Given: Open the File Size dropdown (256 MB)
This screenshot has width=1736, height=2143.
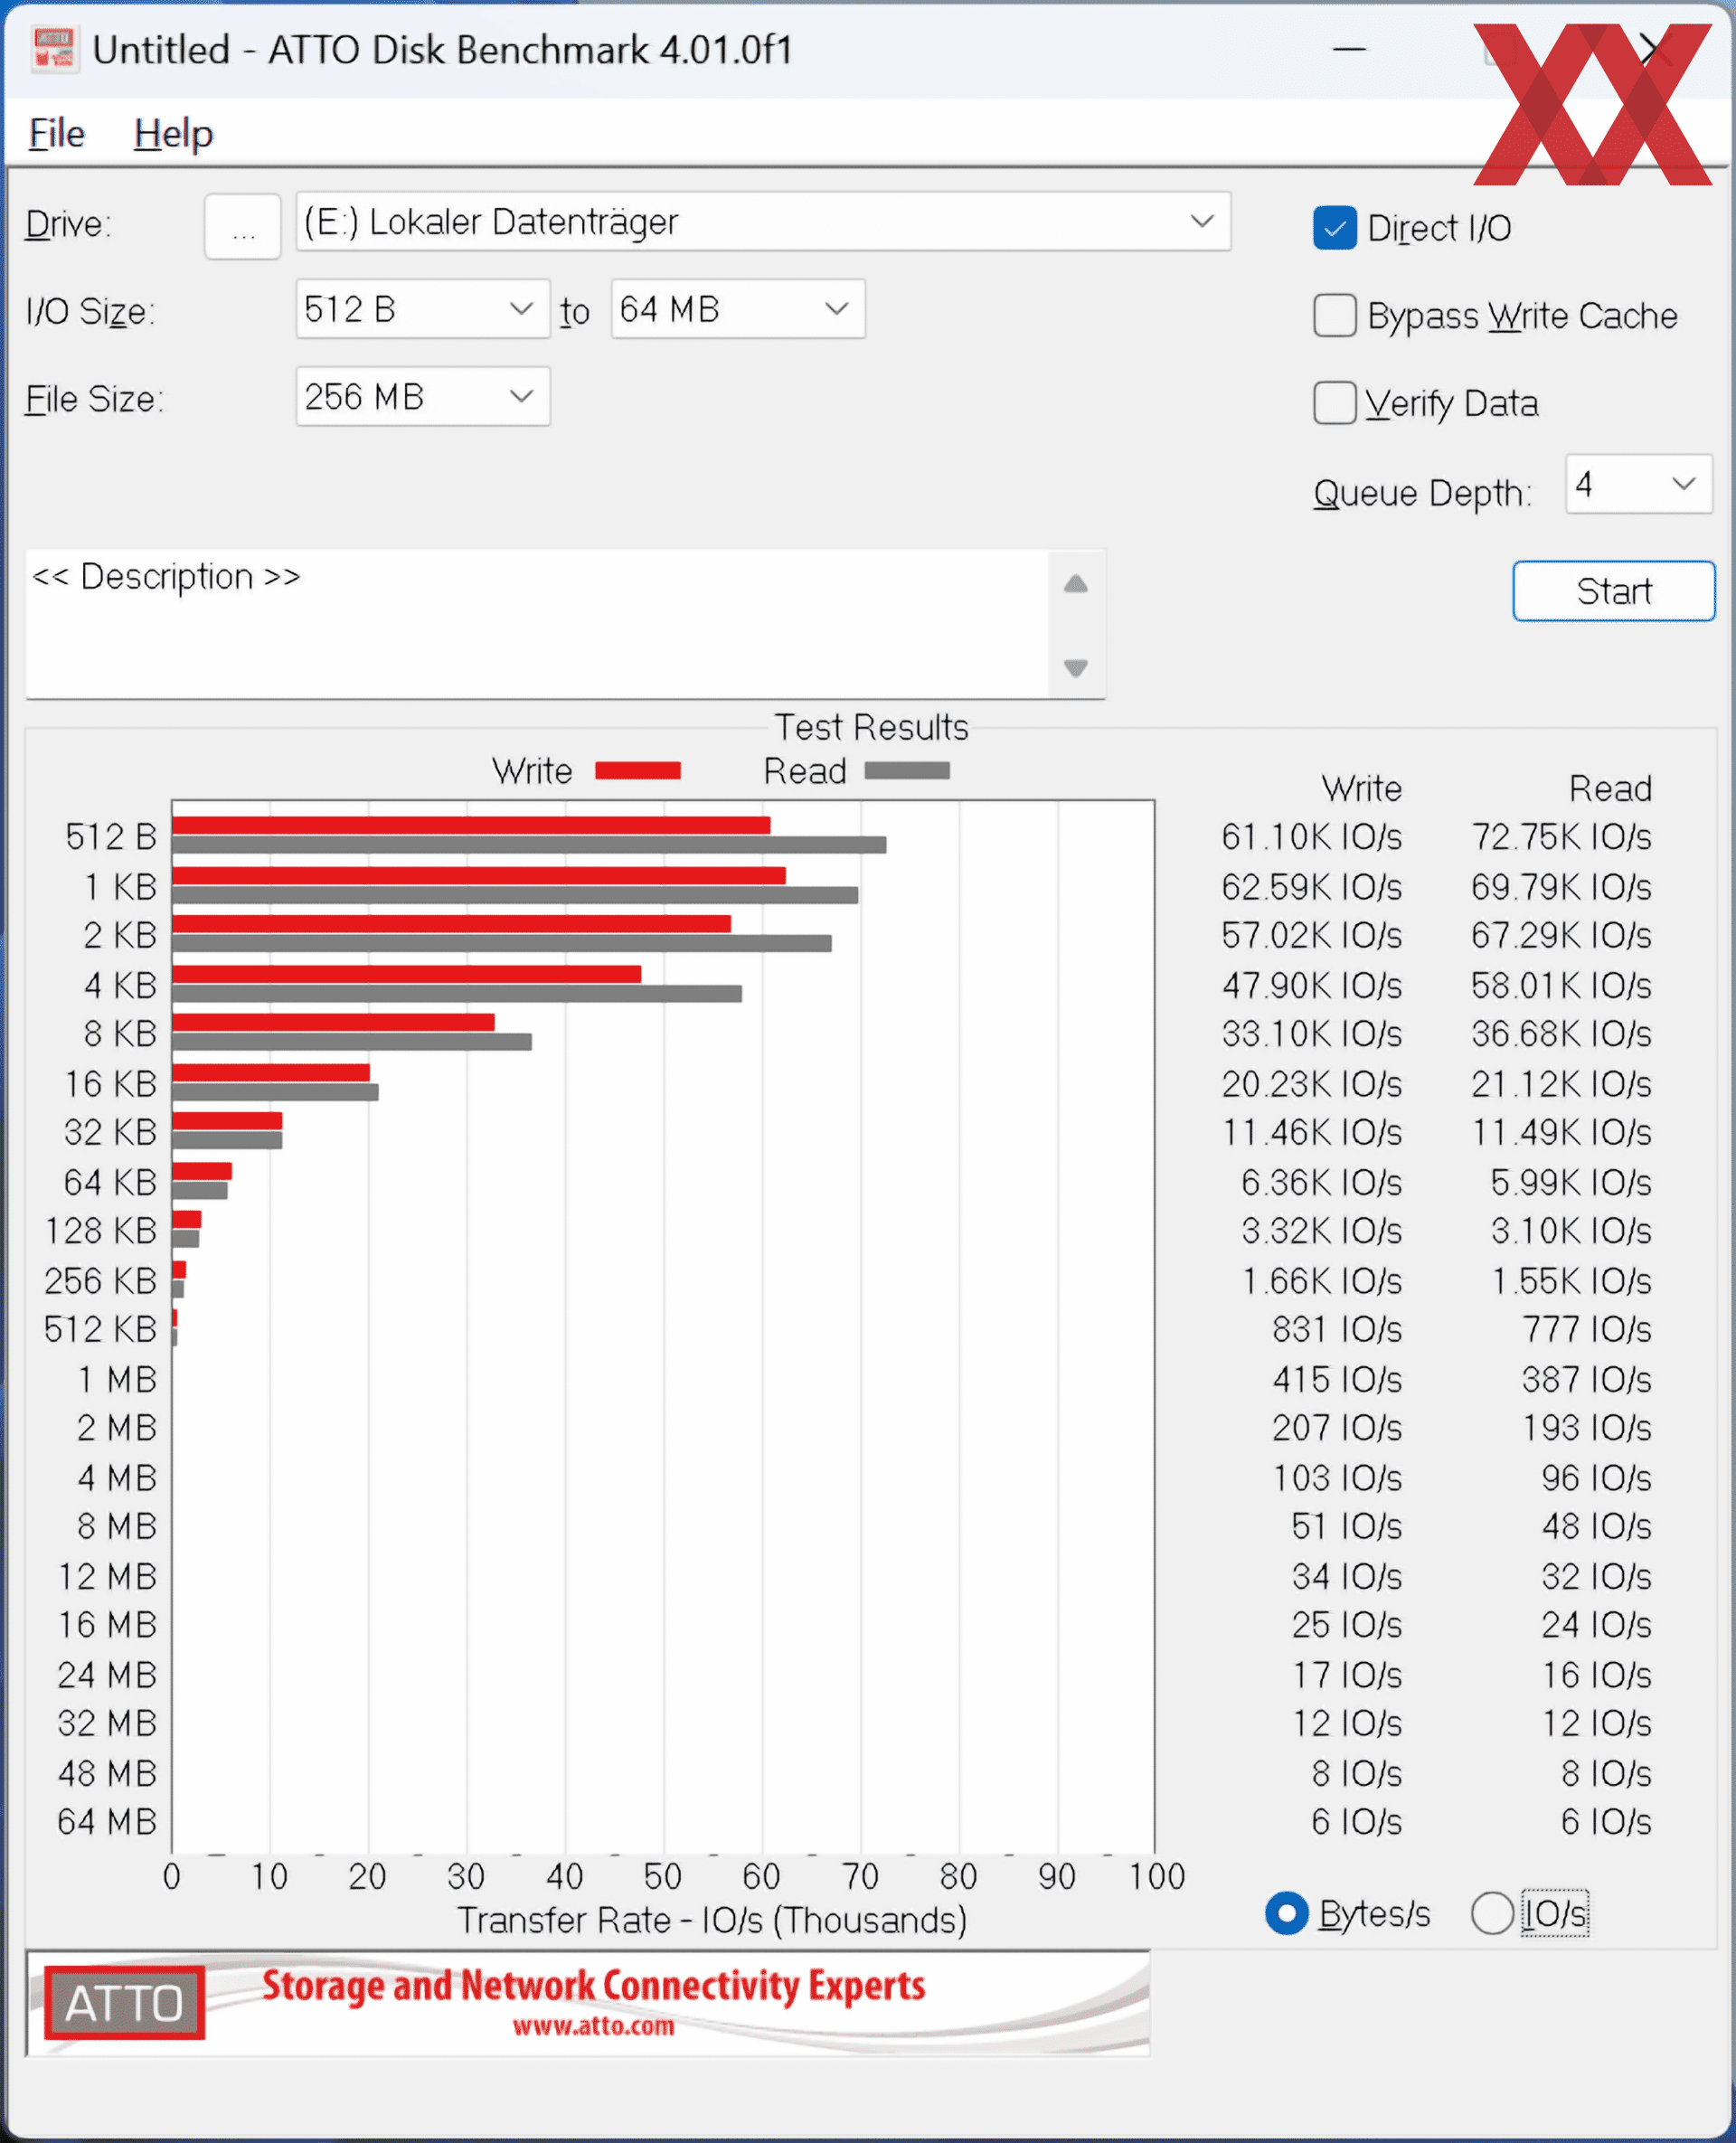Looking at the screenshot, I should [x=422, y=396].
